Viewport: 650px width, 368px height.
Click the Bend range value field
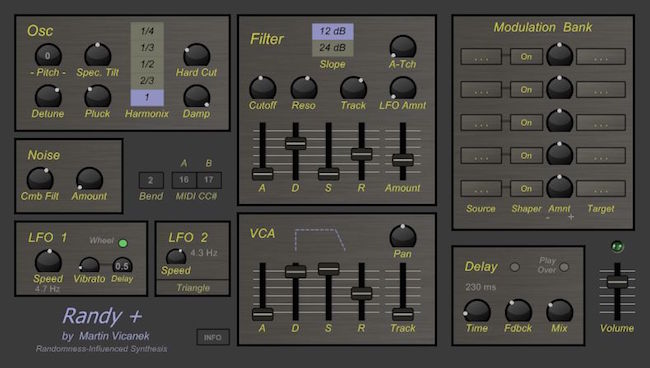151,180
